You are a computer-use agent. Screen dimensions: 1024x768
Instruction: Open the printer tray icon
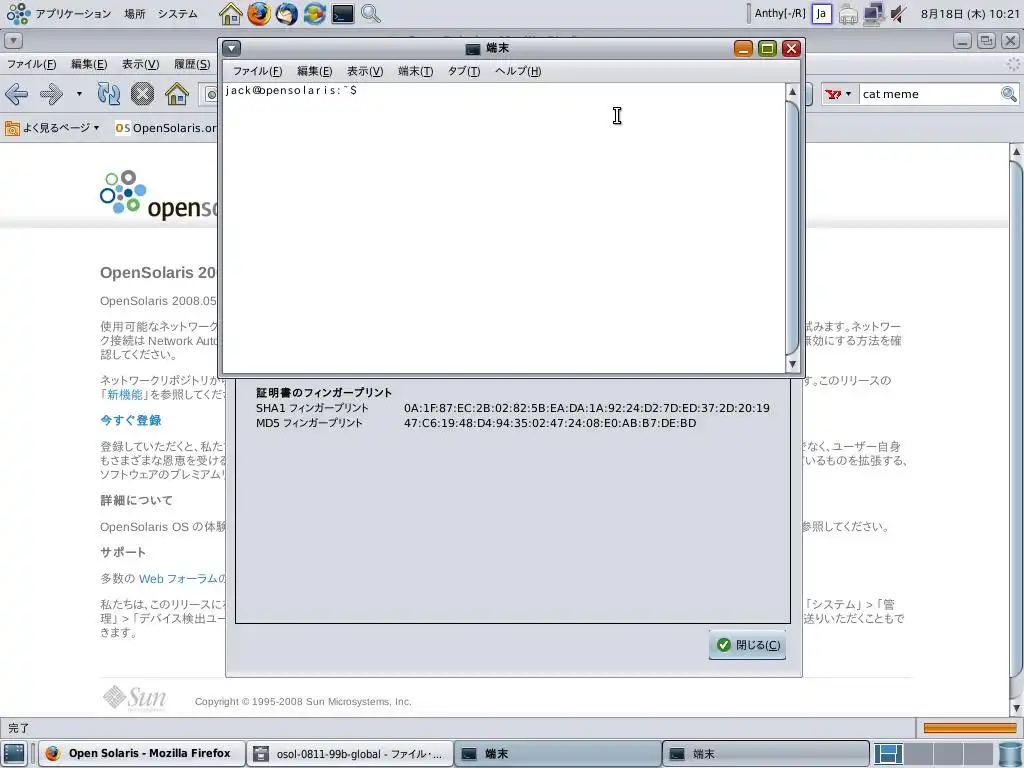click(848, 14)
